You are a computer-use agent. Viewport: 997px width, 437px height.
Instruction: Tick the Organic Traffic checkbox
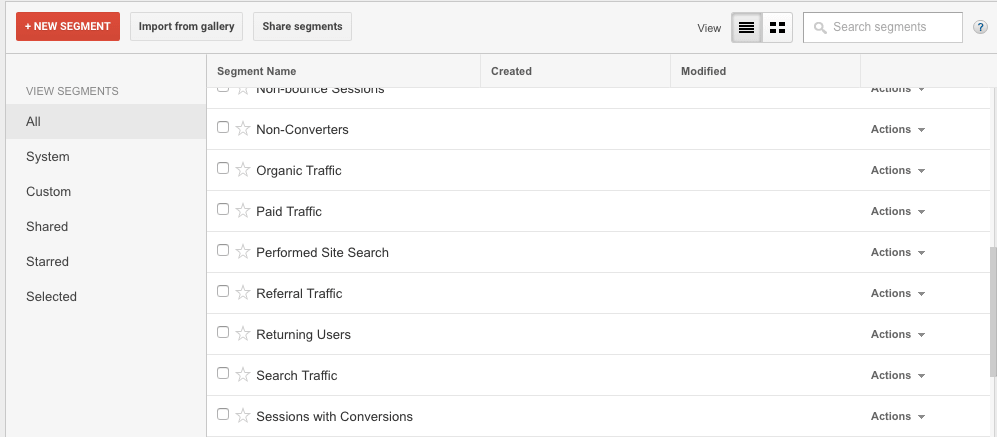click(x=223, y=168)
